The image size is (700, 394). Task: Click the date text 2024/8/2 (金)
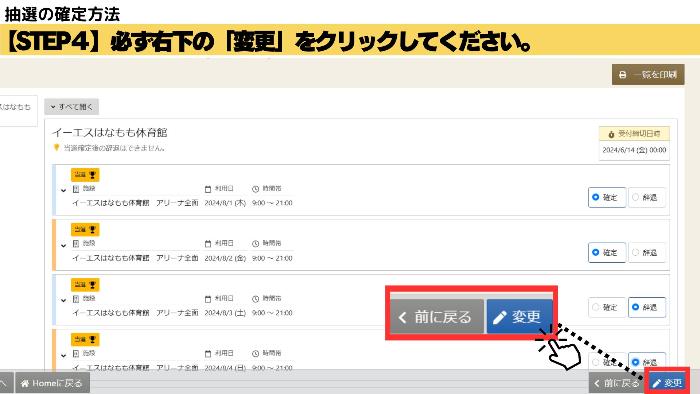[x=225, y=258]
